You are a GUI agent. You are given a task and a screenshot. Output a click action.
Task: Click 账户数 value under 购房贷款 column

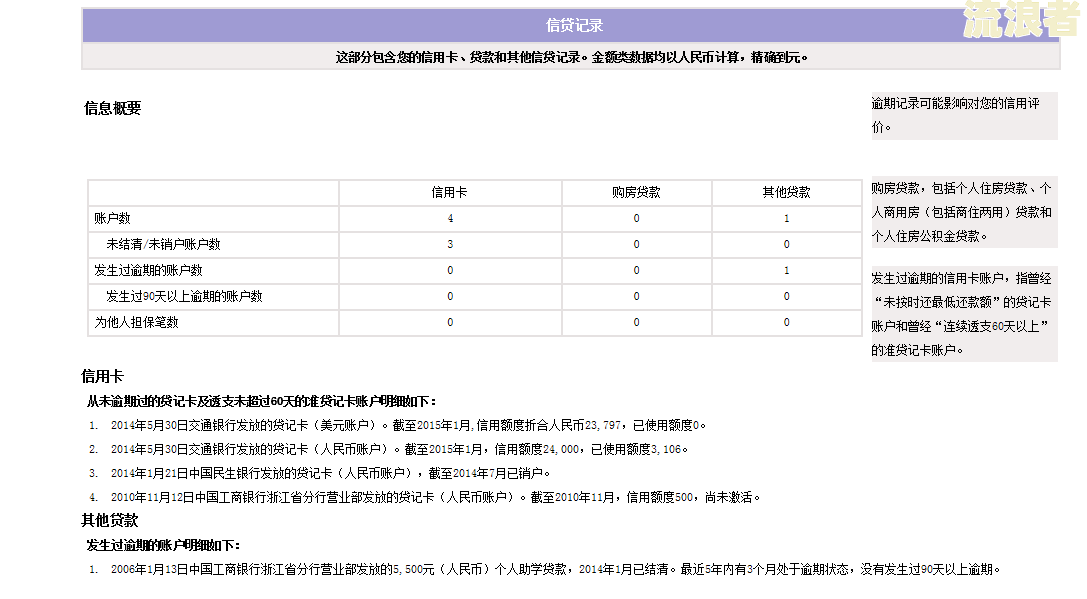[636, 218]
